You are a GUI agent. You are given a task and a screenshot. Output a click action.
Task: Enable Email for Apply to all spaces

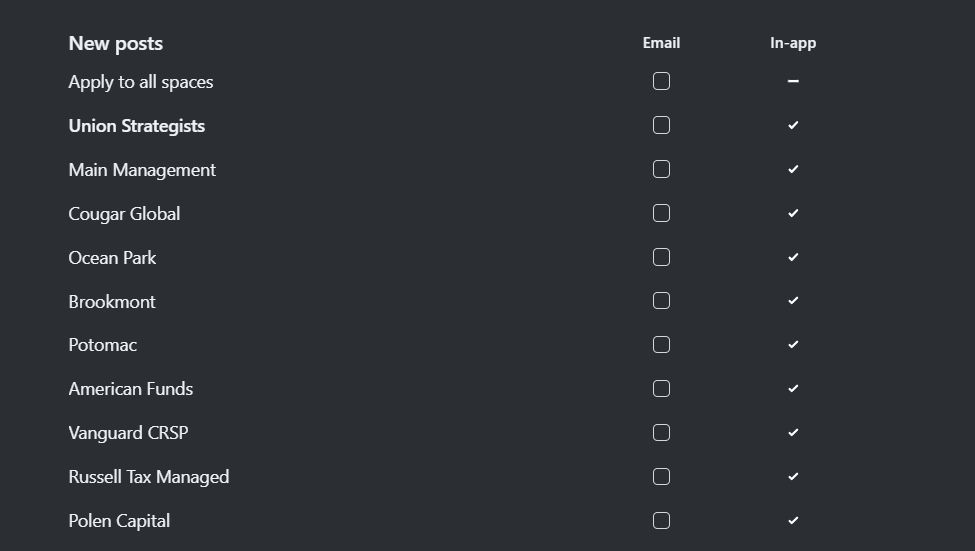click(661, 82)
